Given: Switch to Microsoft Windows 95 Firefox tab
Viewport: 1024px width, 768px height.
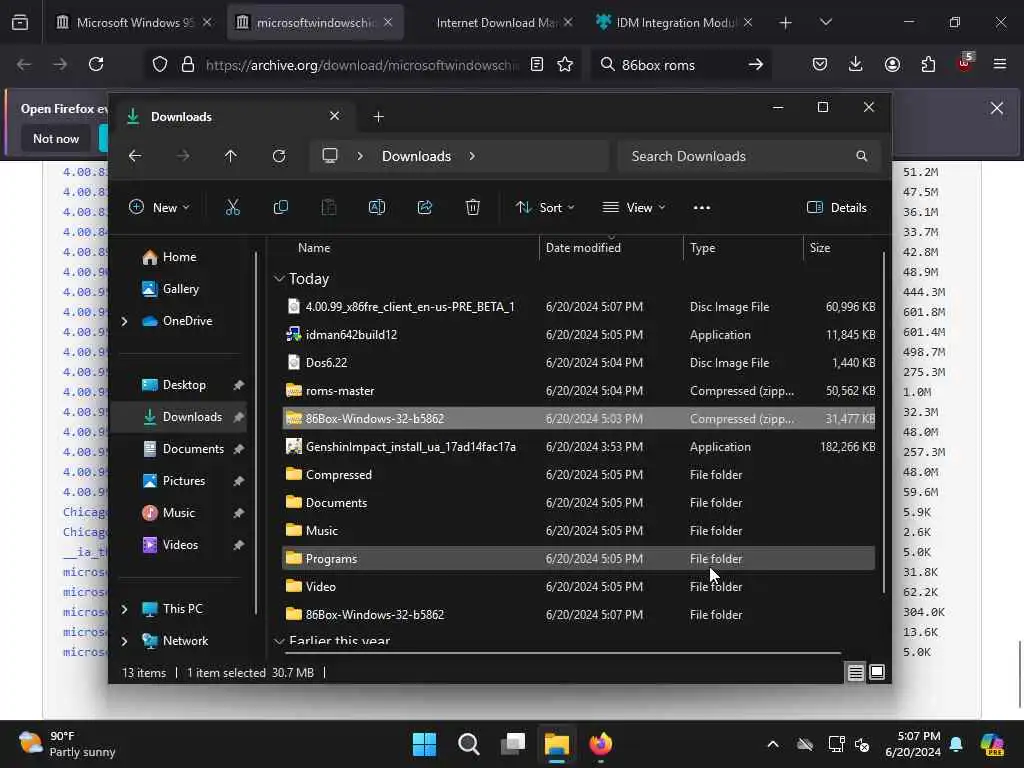Looking at the screenshot, I should (134, 22).
